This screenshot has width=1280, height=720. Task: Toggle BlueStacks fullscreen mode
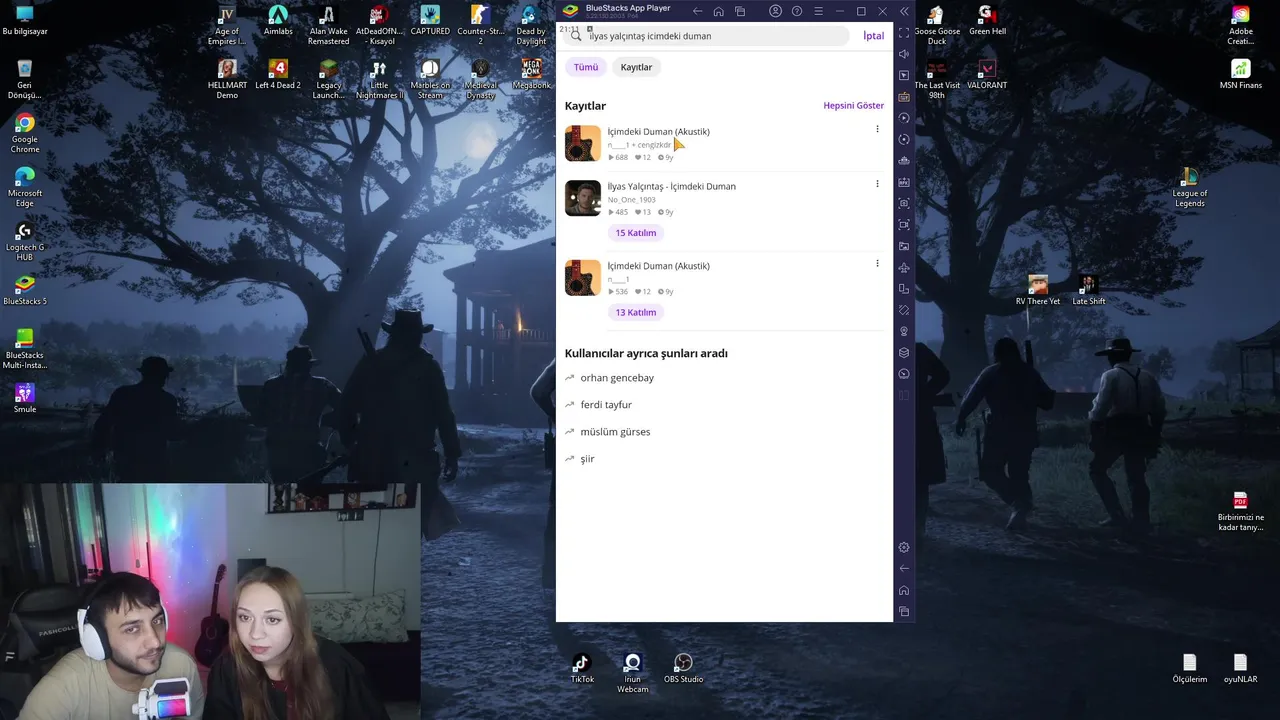[904, 33]
